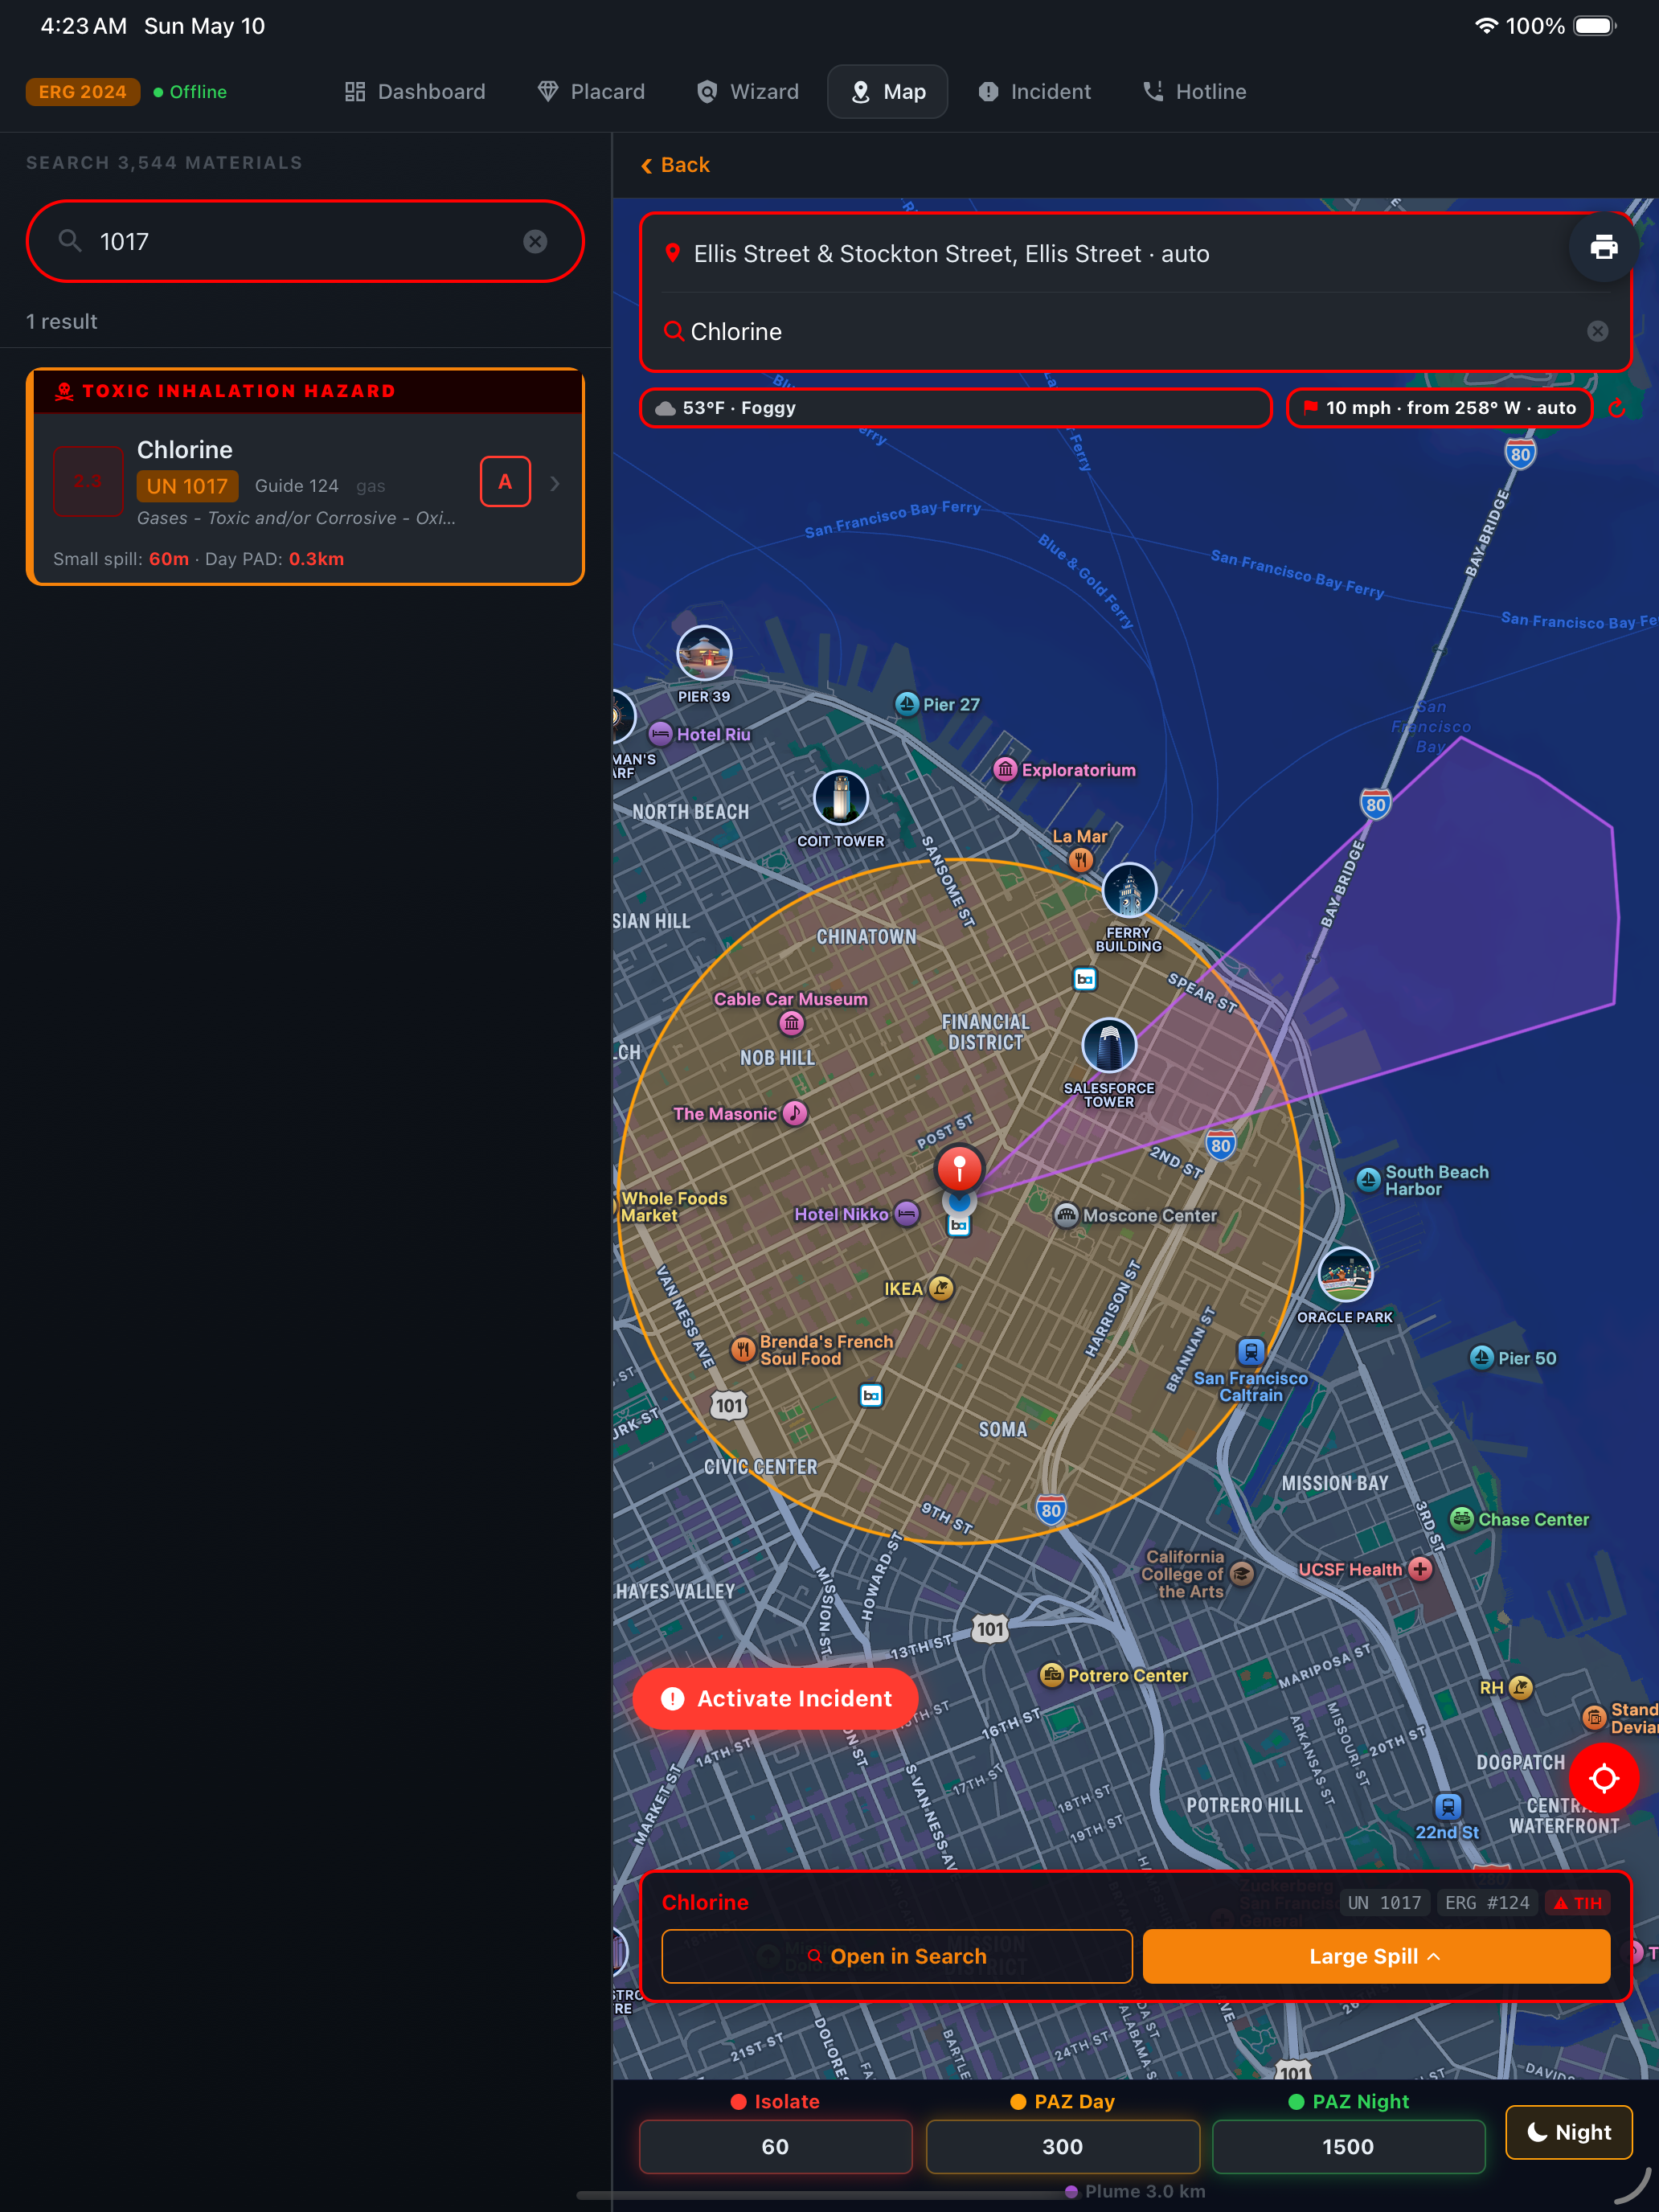Viewport: 1659px width, 2212px height.
Task: Tap the Oracle Park landmark icon
Action: coord(1345,1275)
